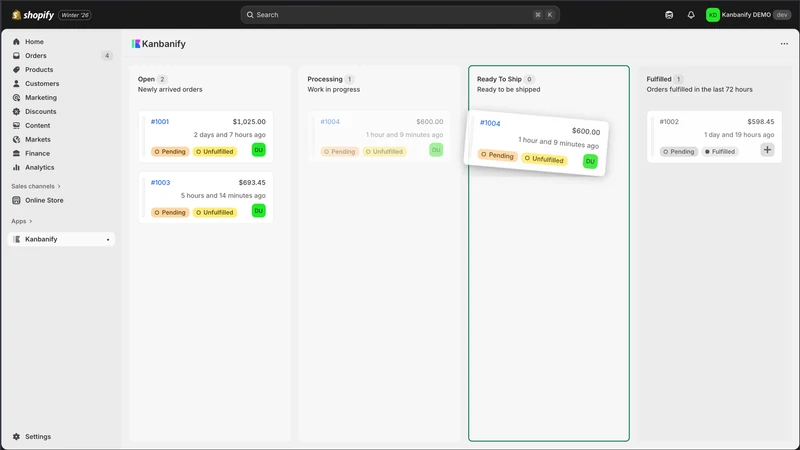
Task: Click Unfulfilled badge on order #1003
Action: [x=215, y=212]
